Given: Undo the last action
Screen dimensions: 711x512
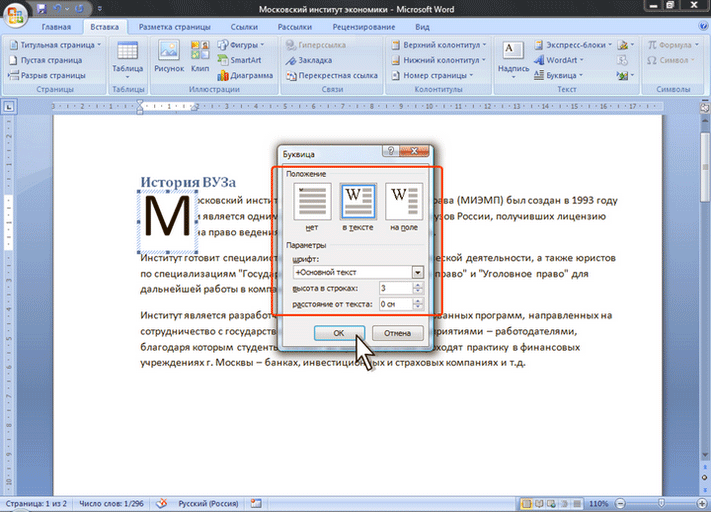Looking at the screenshot, I should 57,9.
